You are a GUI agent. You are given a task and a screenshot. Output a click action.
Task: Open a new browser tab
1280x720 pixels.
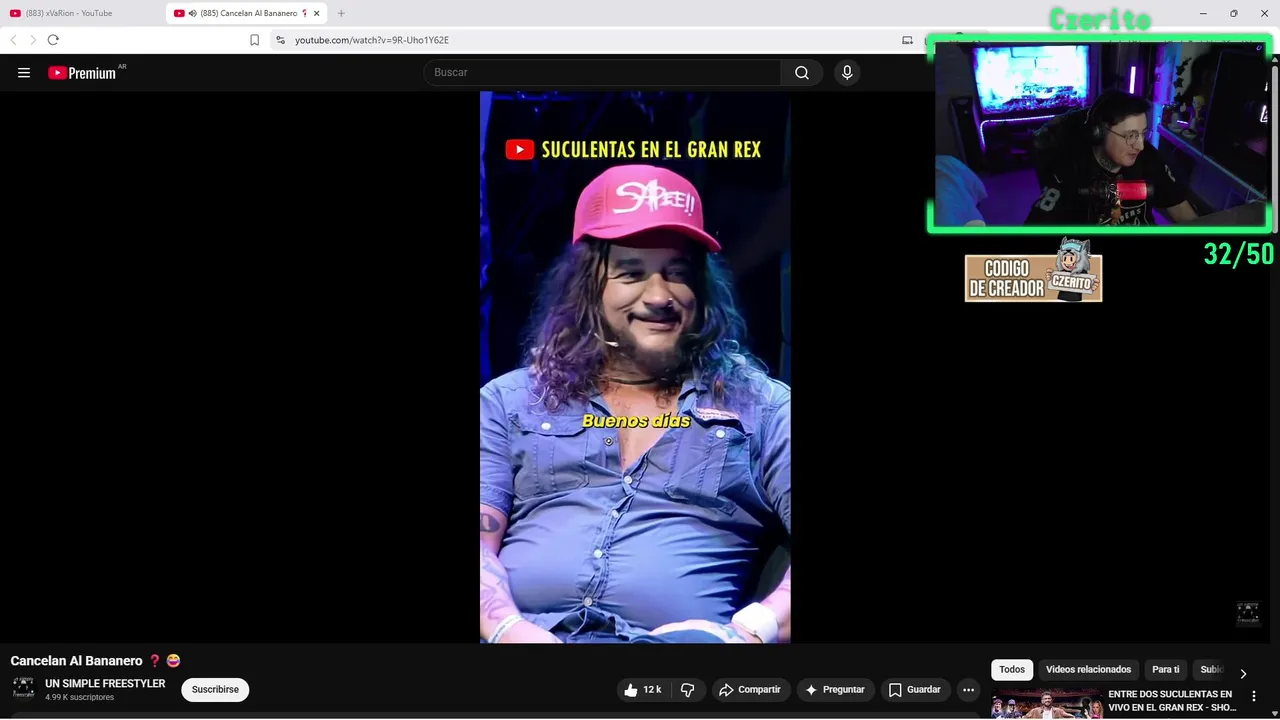341,13
